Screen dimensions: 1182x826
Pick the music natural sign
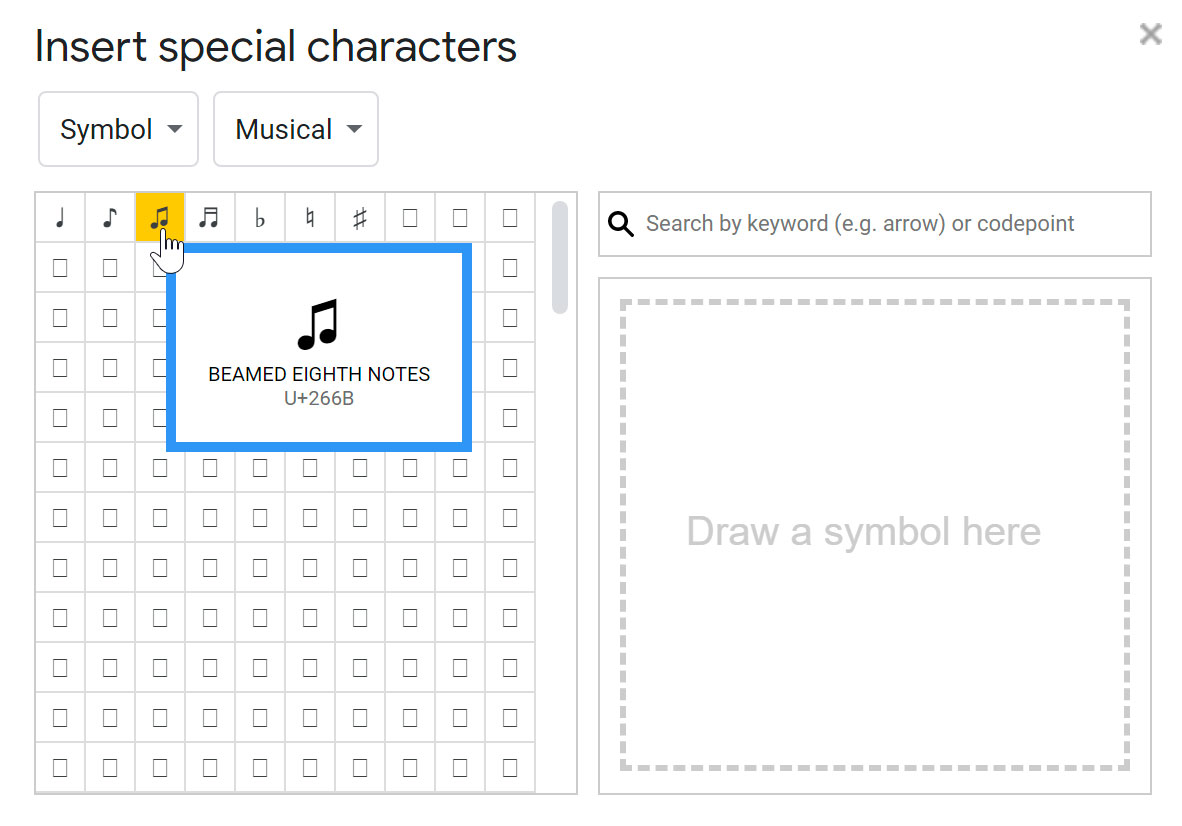[310, 217]
